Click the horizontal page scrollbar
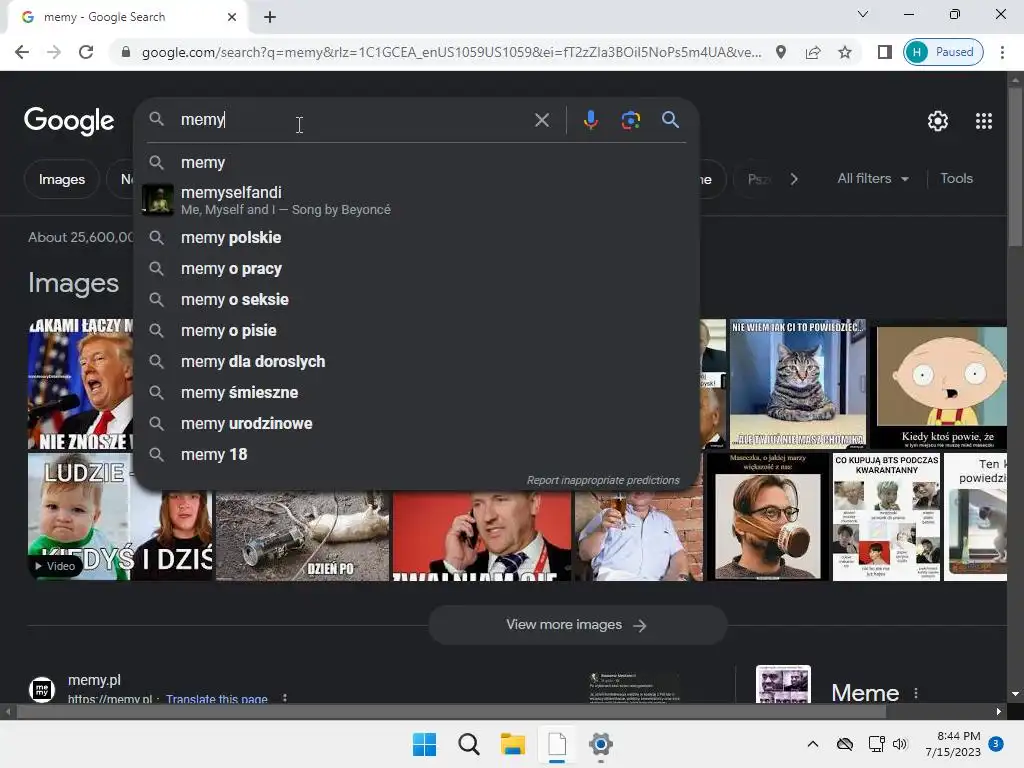1024x768 pixels. [x=451, y=711]
